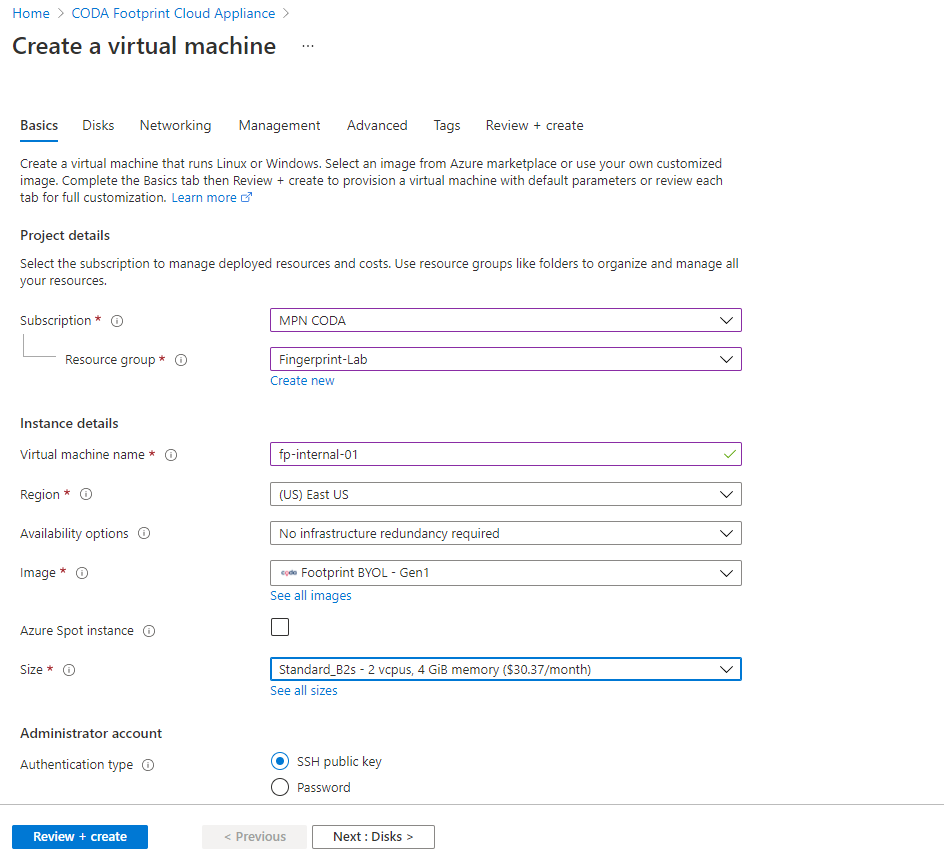Switch to the Disks tab
This screenshot has height=862, width=944.
[98, 125]
